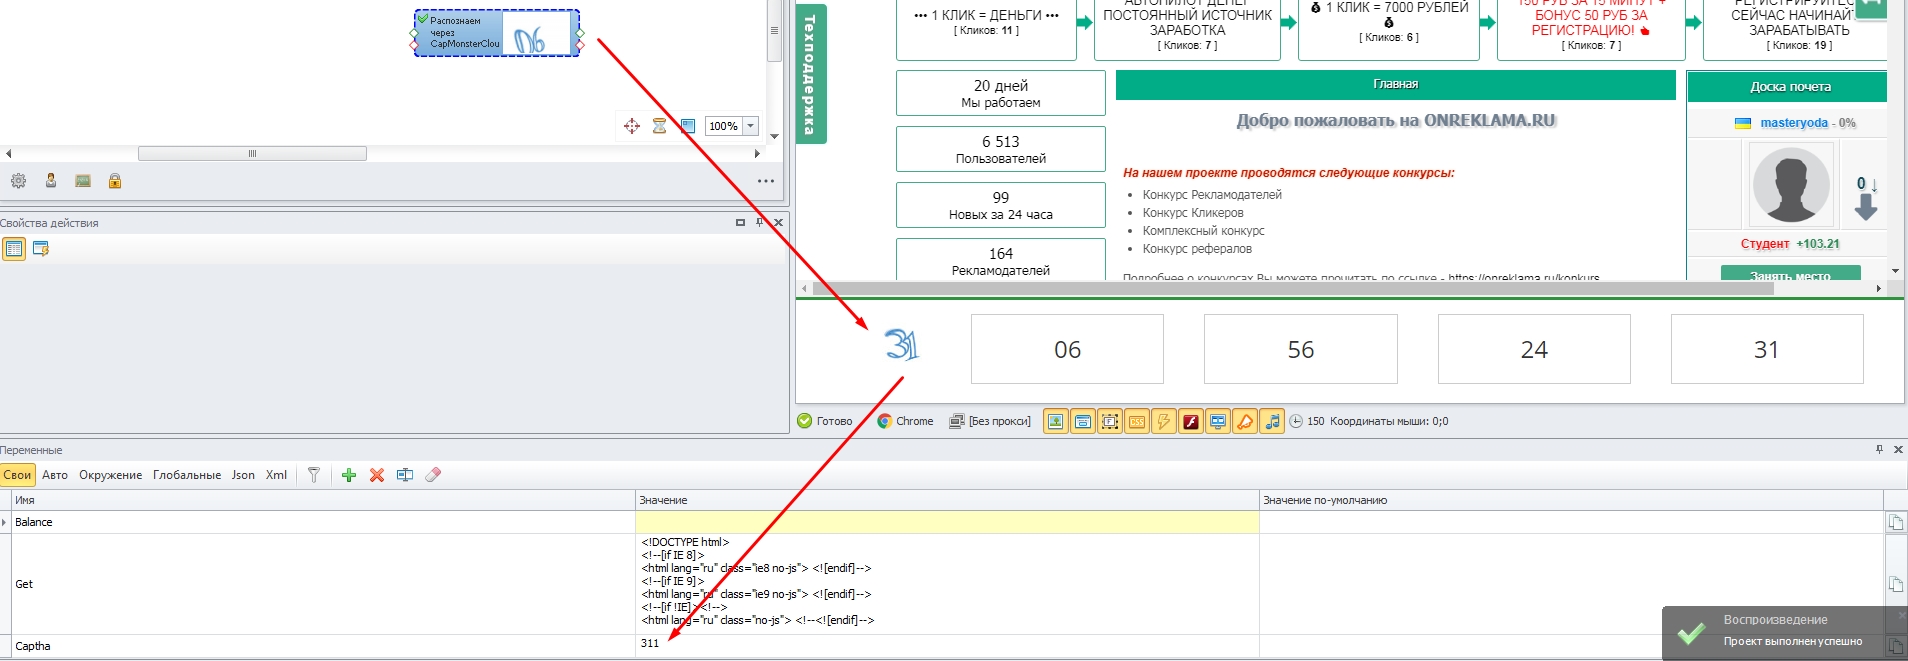
Task: Open the Xml tab
Action: pyautogui.click(x=276, y=475)
